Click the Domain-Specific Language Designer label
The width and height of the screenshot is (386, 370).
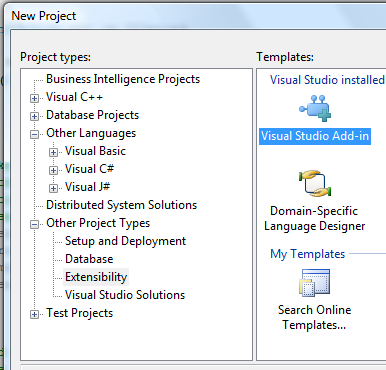(314, 218)
